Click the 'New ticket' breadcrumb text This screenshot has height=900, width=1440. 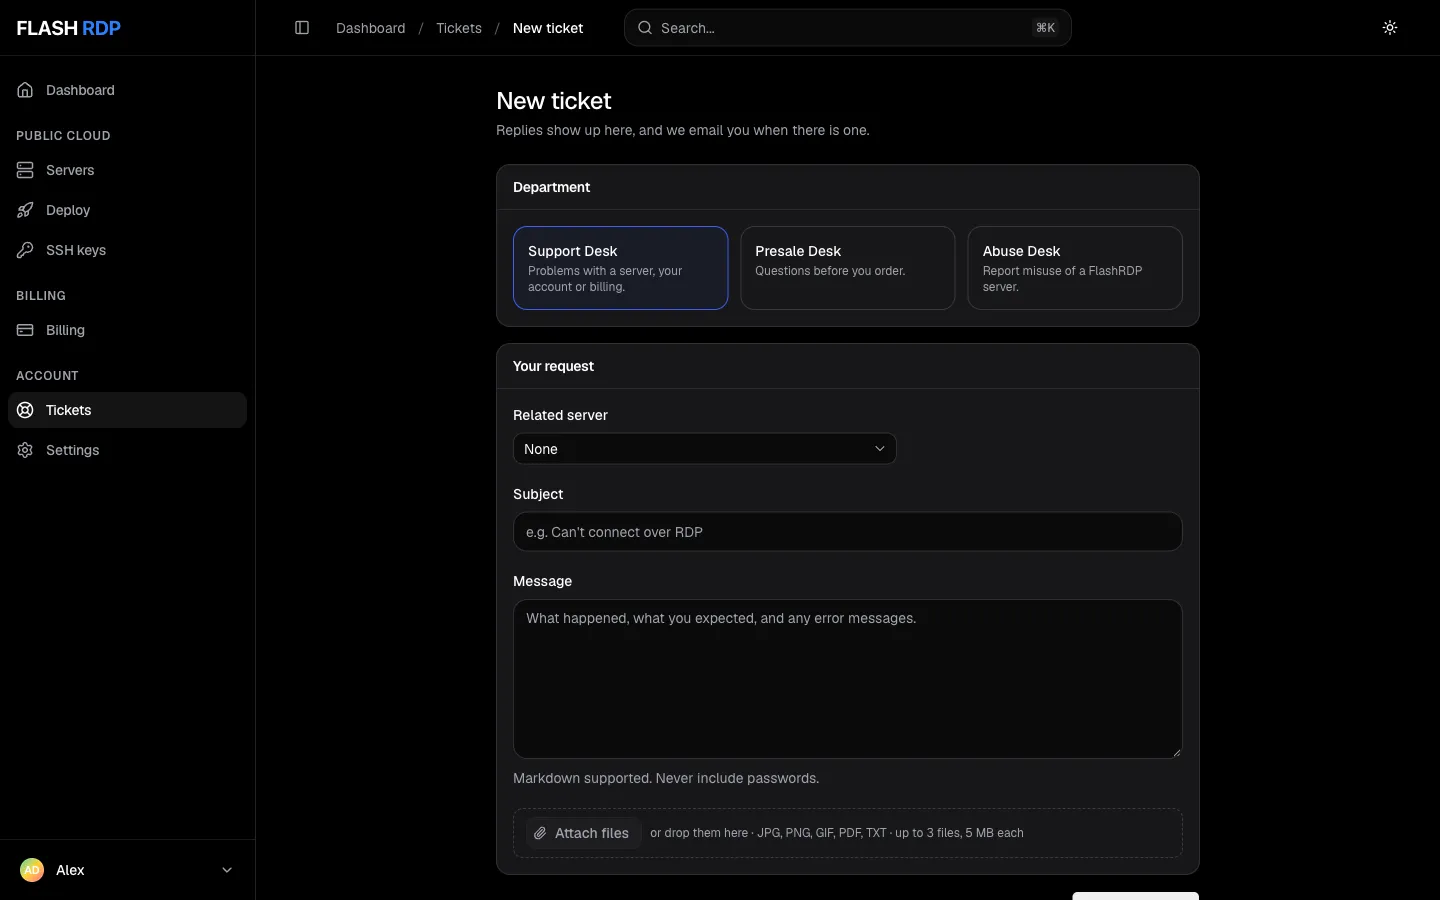pos(548,28)
